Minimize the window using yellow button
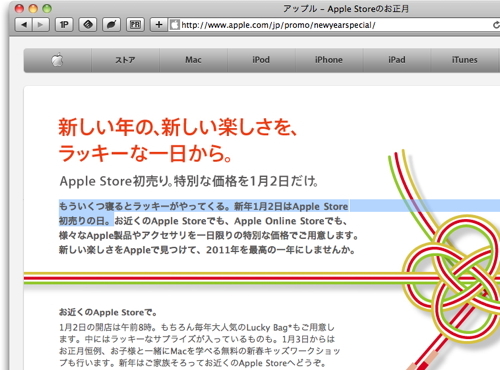 (33, 8)
